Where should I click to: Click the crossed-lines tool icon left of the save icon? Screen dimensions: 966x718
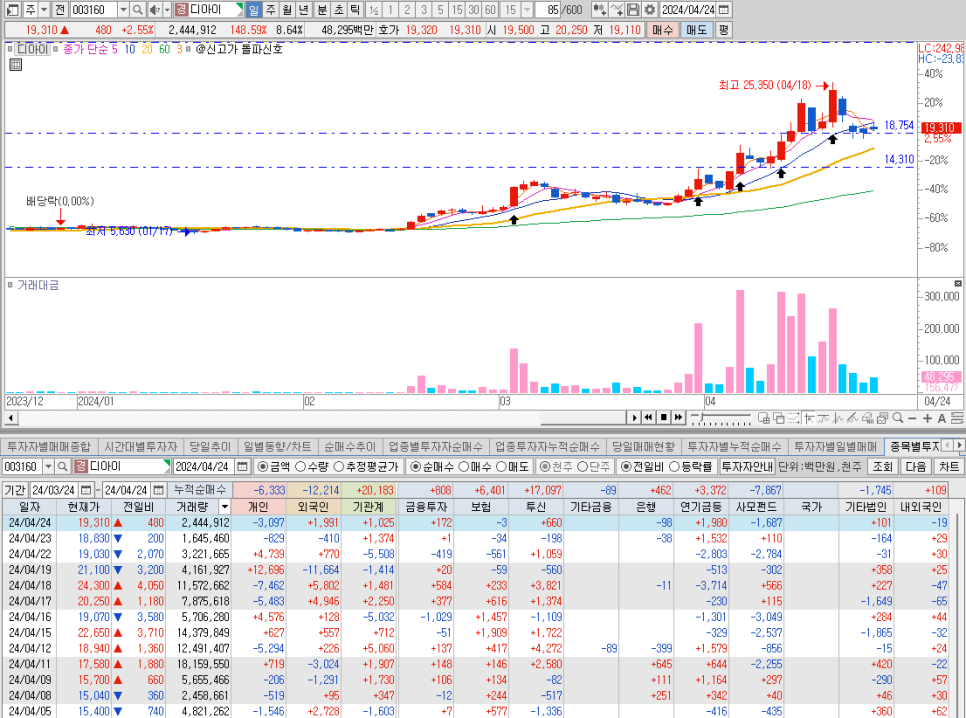coord(617,10)
